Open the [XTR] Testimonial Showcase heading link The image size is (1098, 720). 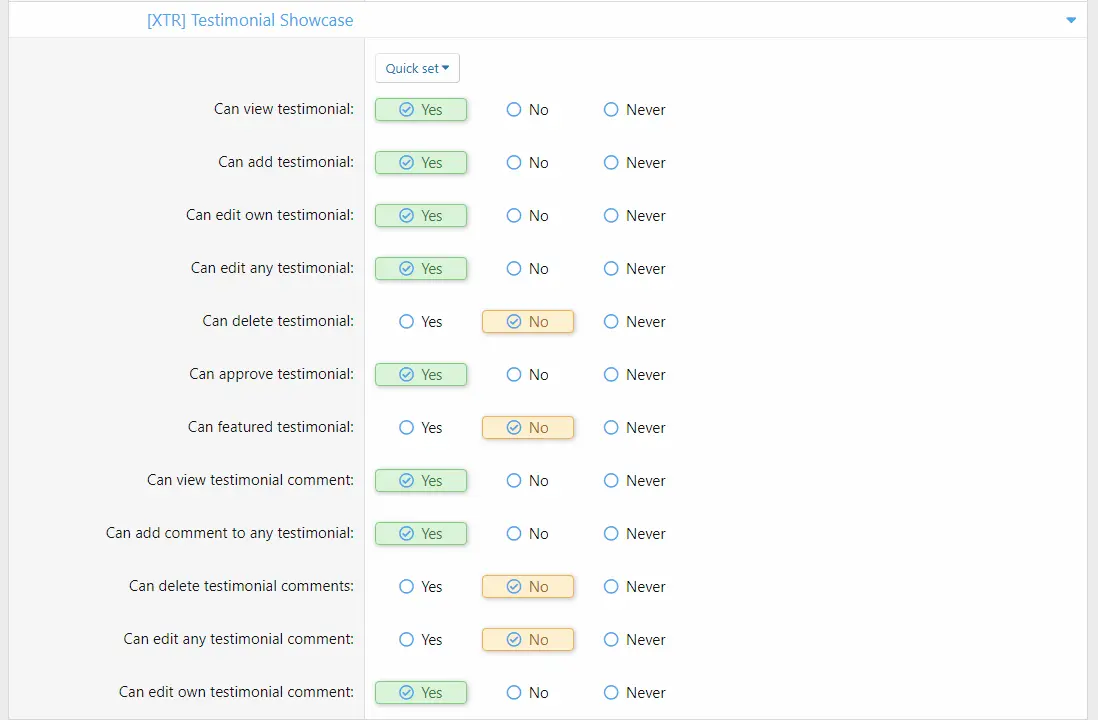pyautogui.click(x=250, y=20)
